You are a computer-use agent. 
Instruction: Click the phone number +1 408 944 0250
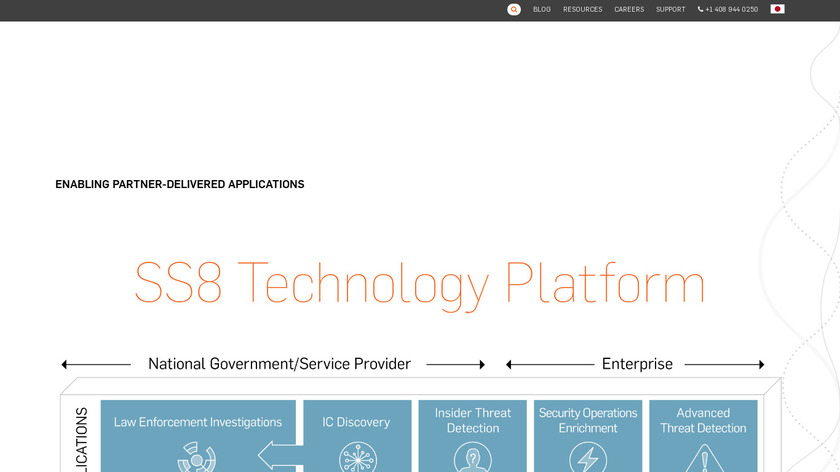[x=728, y=9]
